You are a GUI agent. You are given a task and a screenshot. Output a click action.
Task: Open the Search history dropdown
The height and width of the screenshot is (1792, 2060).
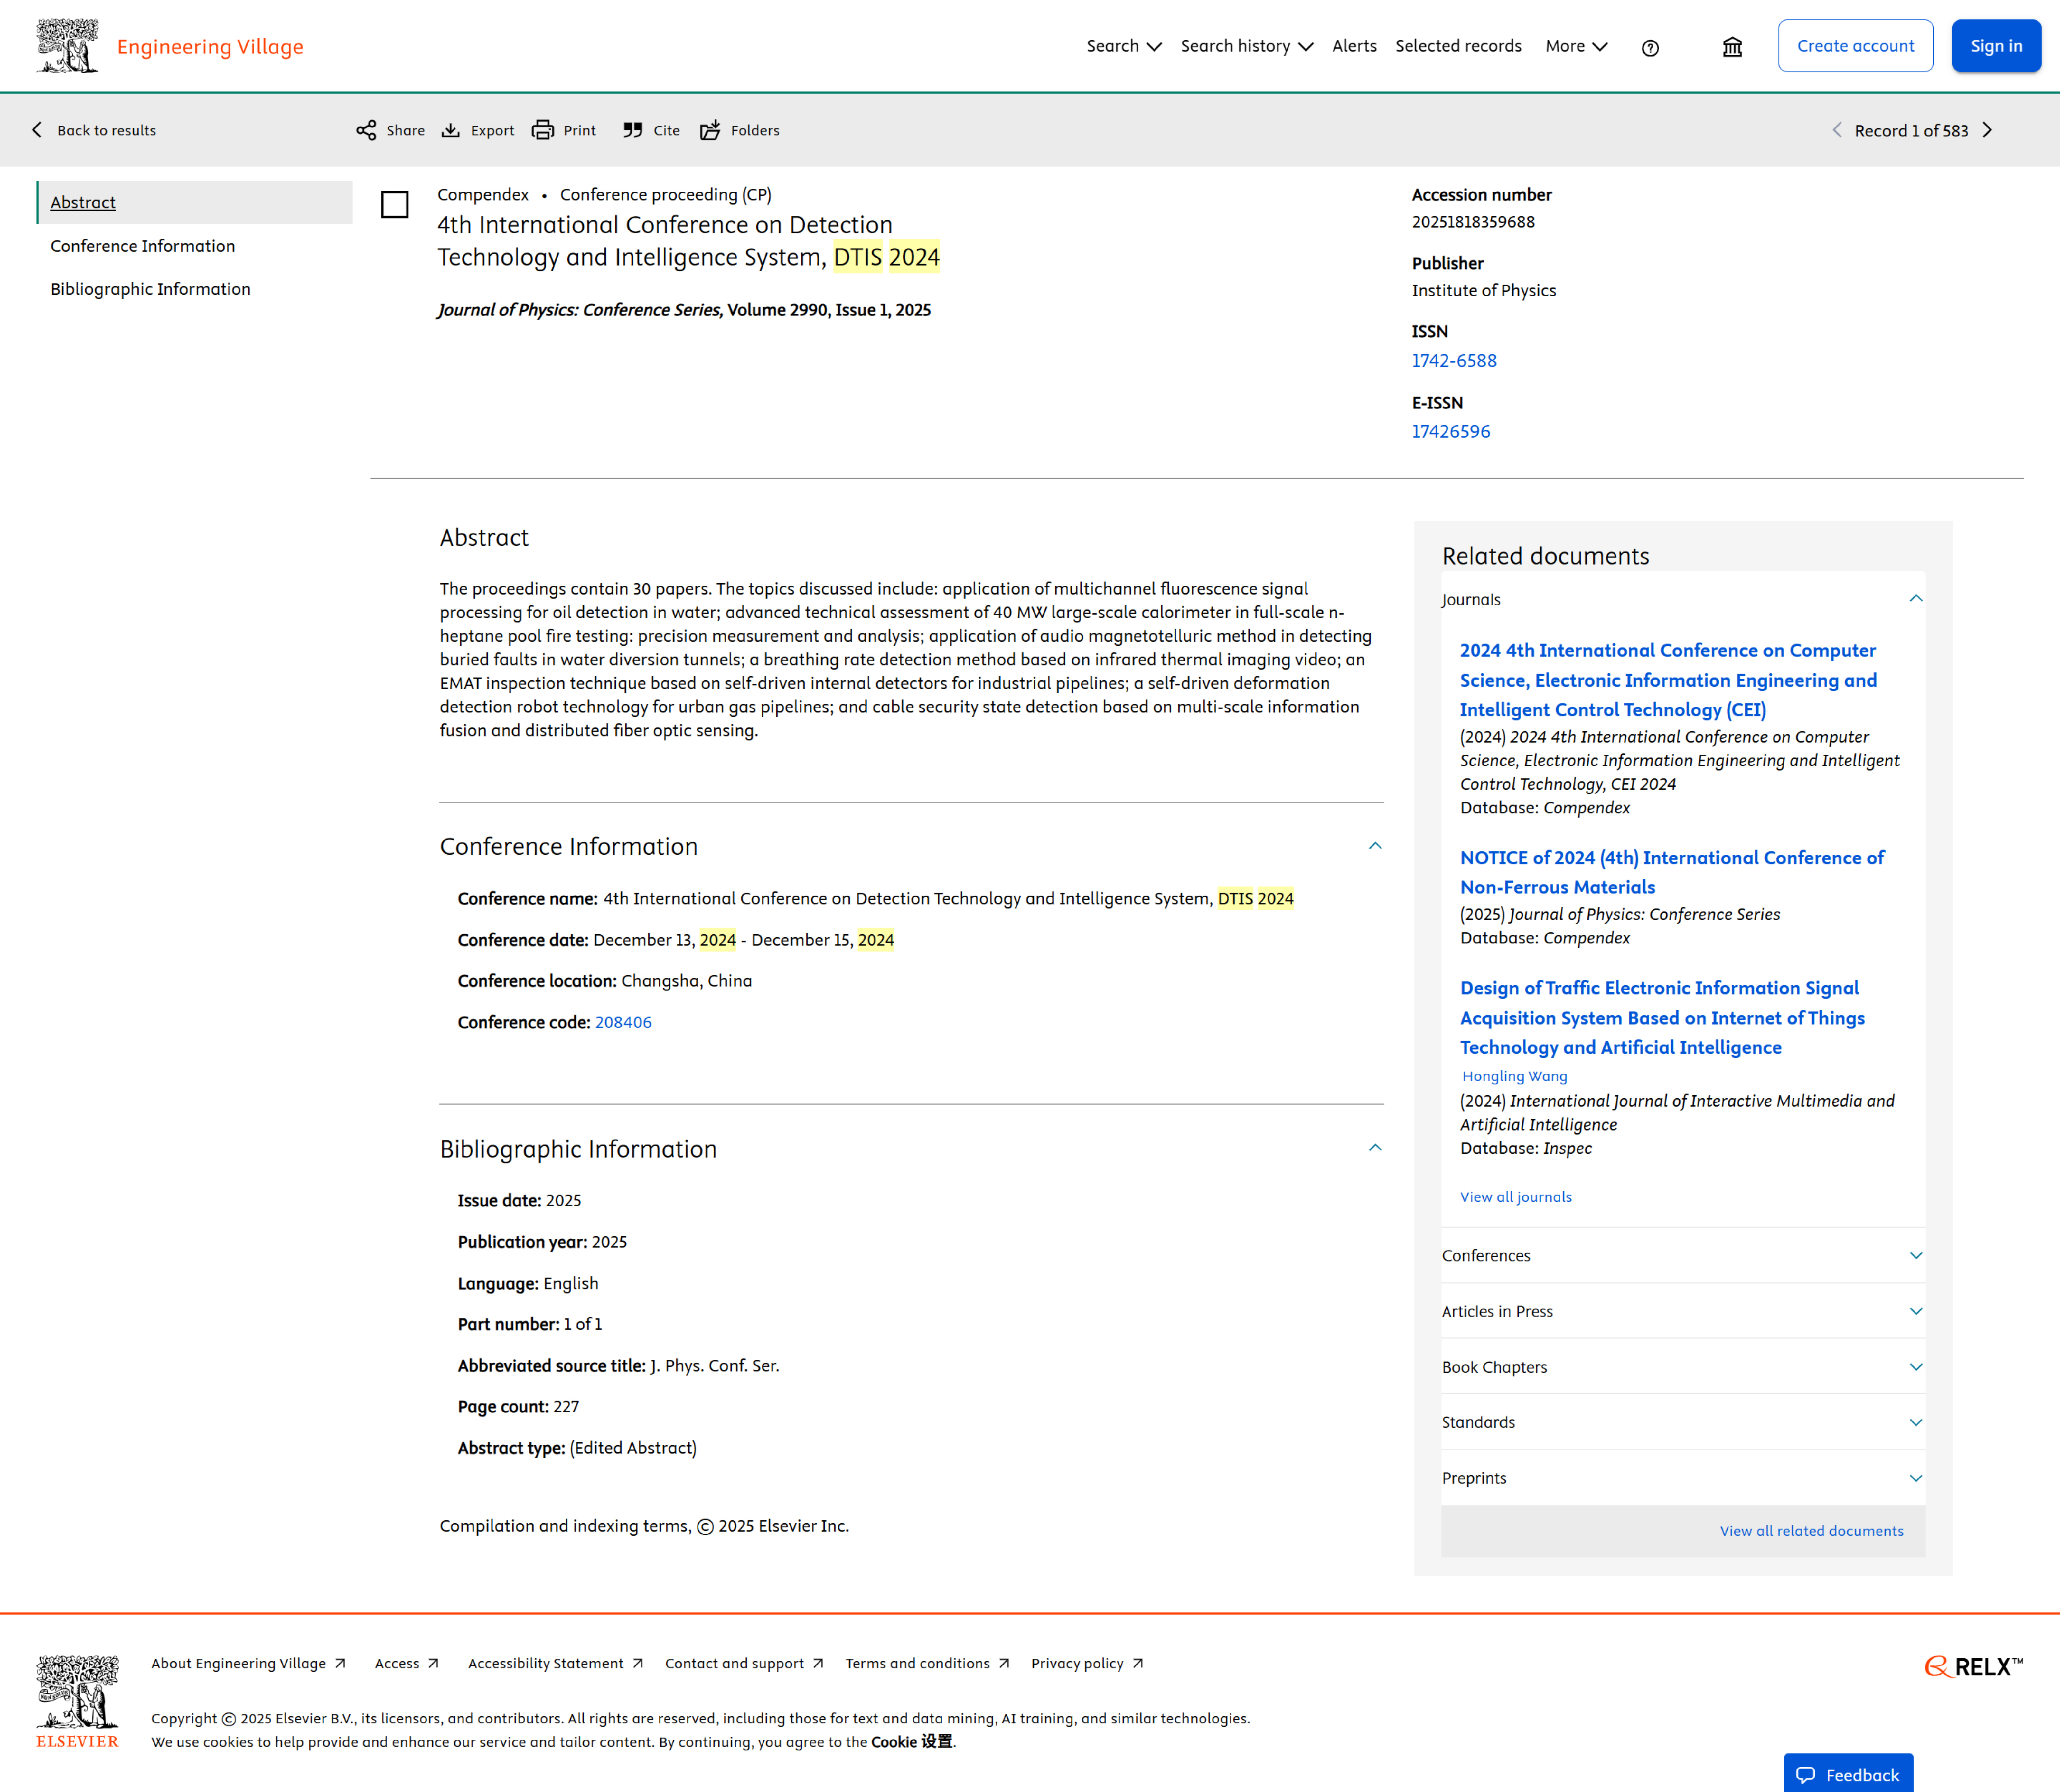pos(1246,46)
